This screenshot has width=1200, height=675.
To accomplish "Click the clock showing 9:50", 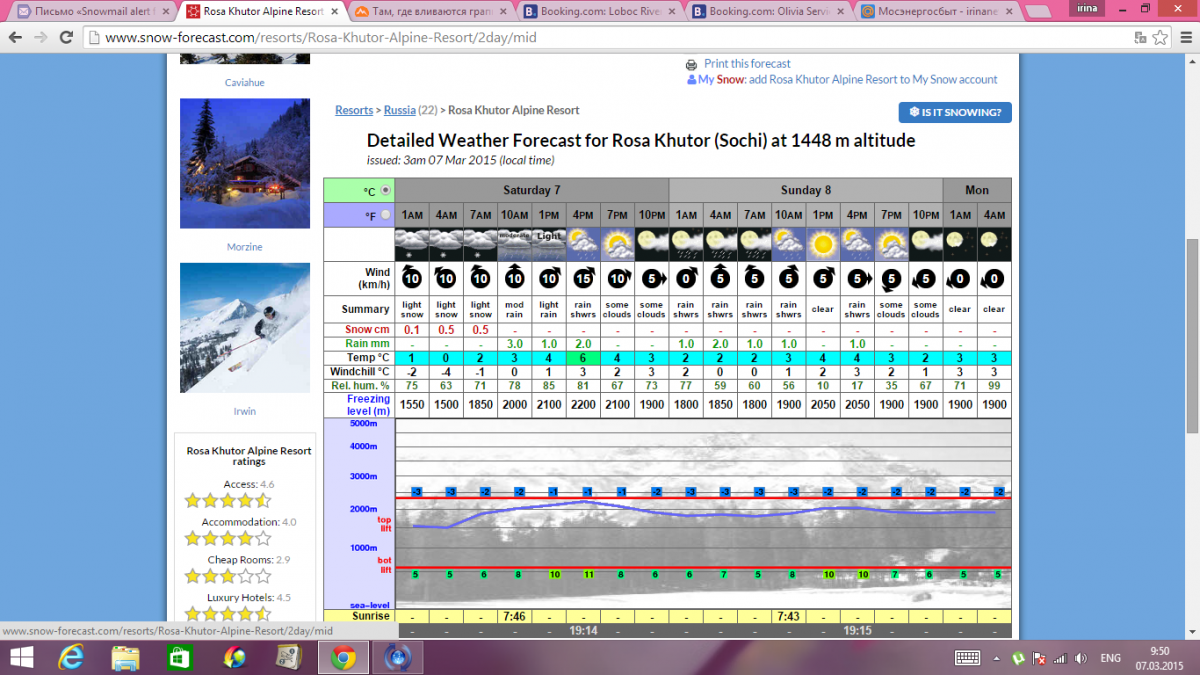I will tap(1158, 651).
